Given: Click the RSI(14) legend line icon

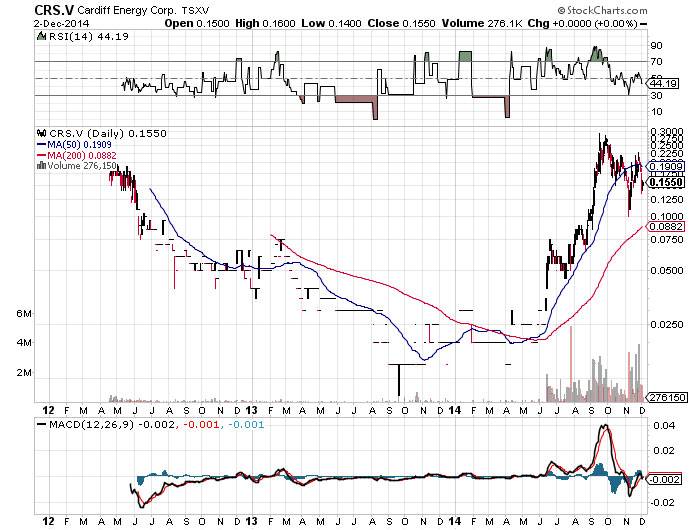Looking at the screenshot, I should coord(40,36).
